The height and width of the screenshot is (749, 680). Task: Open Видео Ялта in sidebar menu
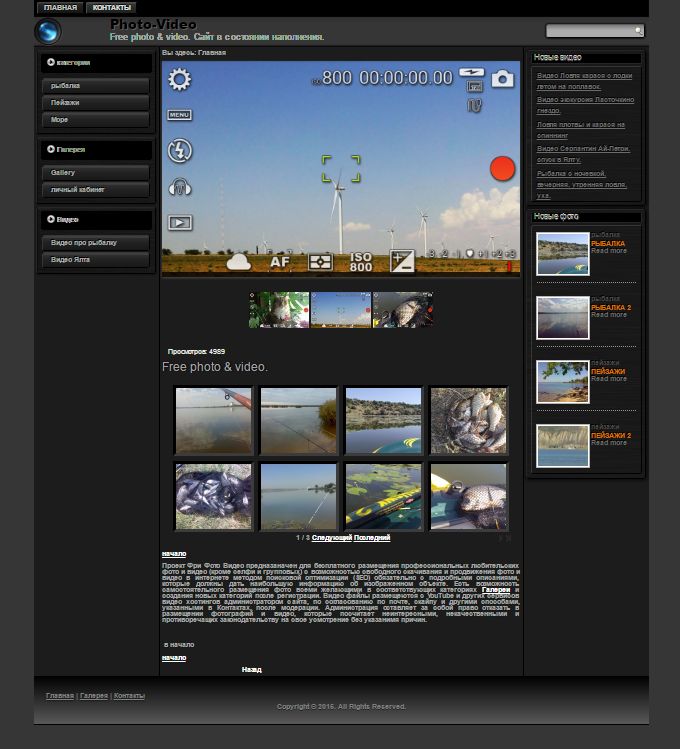pos(96,260)
